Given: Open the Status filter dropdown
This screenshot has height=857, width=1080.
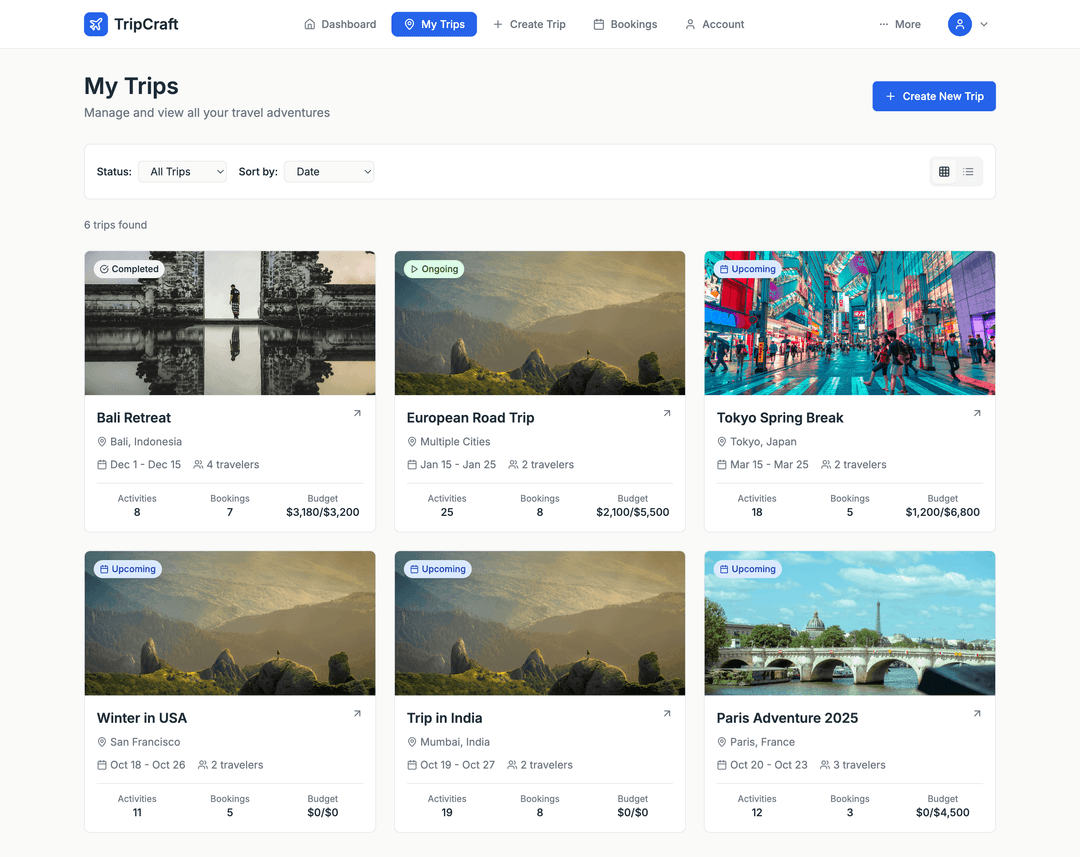Looking at the screenshot, I should coord(182,171).
